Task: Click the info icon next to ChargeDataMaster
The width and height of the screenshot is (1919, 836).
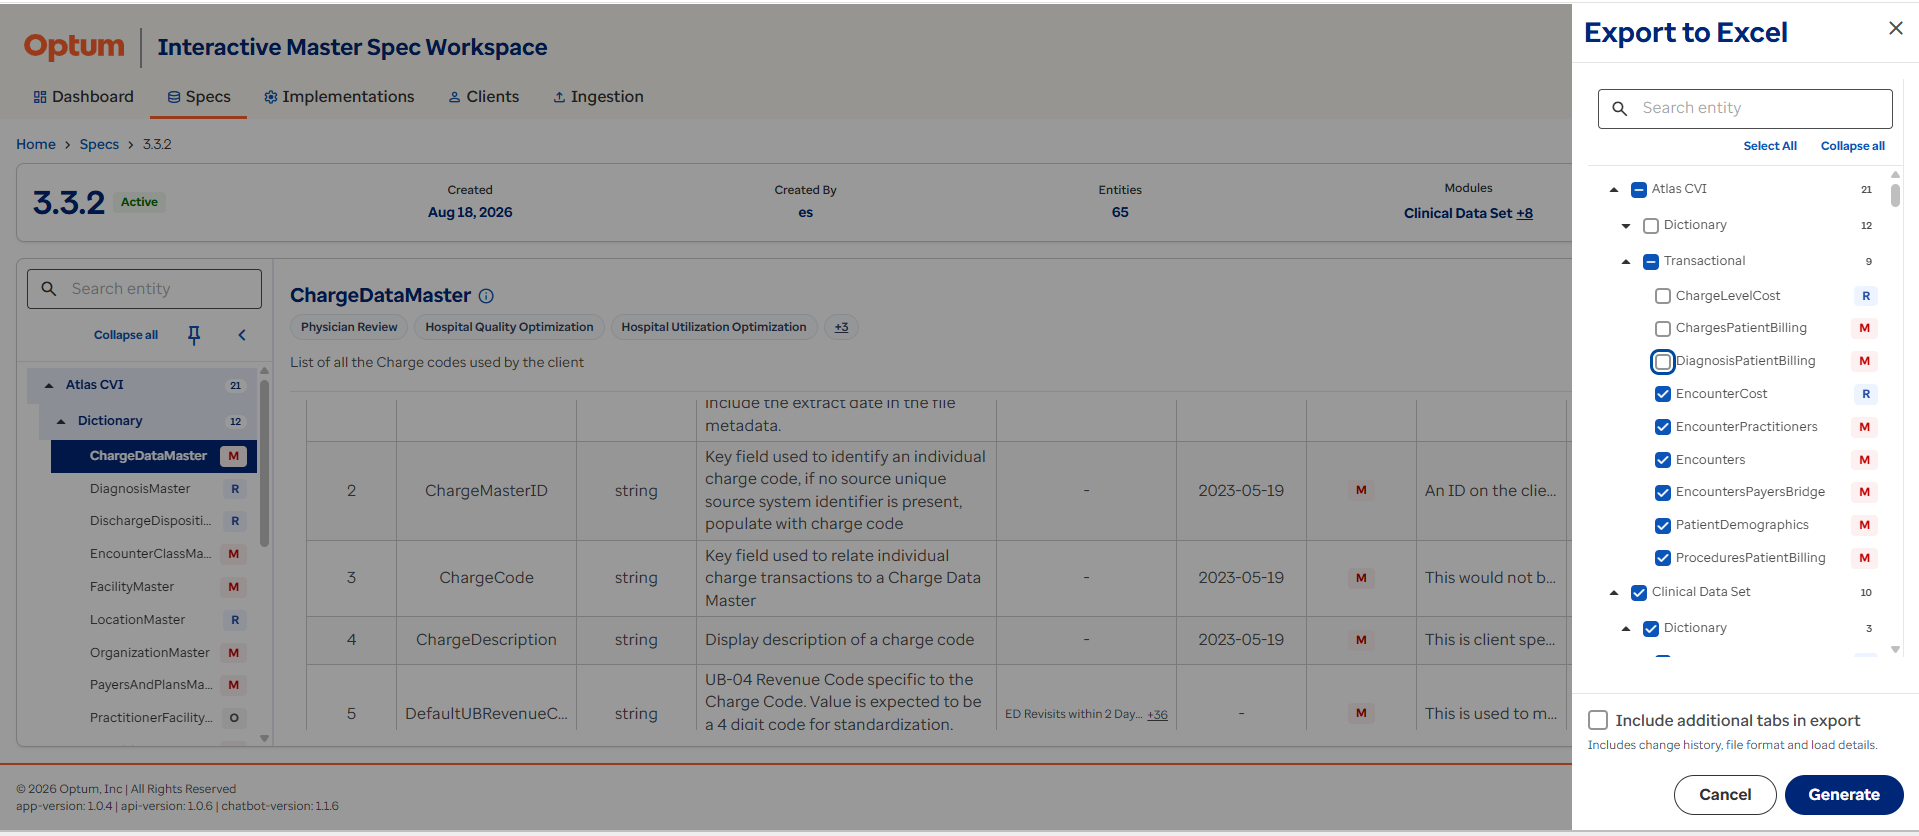Action: coord(486,296)
